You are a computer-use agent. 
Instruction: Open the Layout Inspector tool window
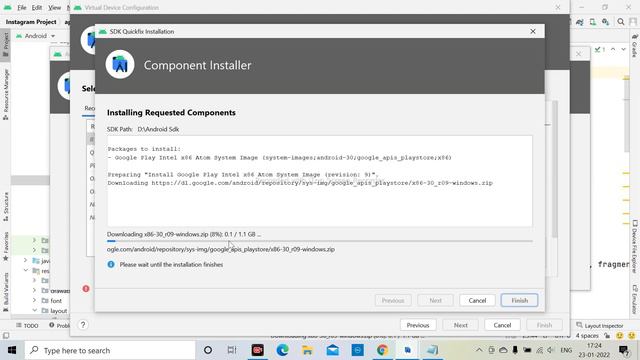[600, 325]
